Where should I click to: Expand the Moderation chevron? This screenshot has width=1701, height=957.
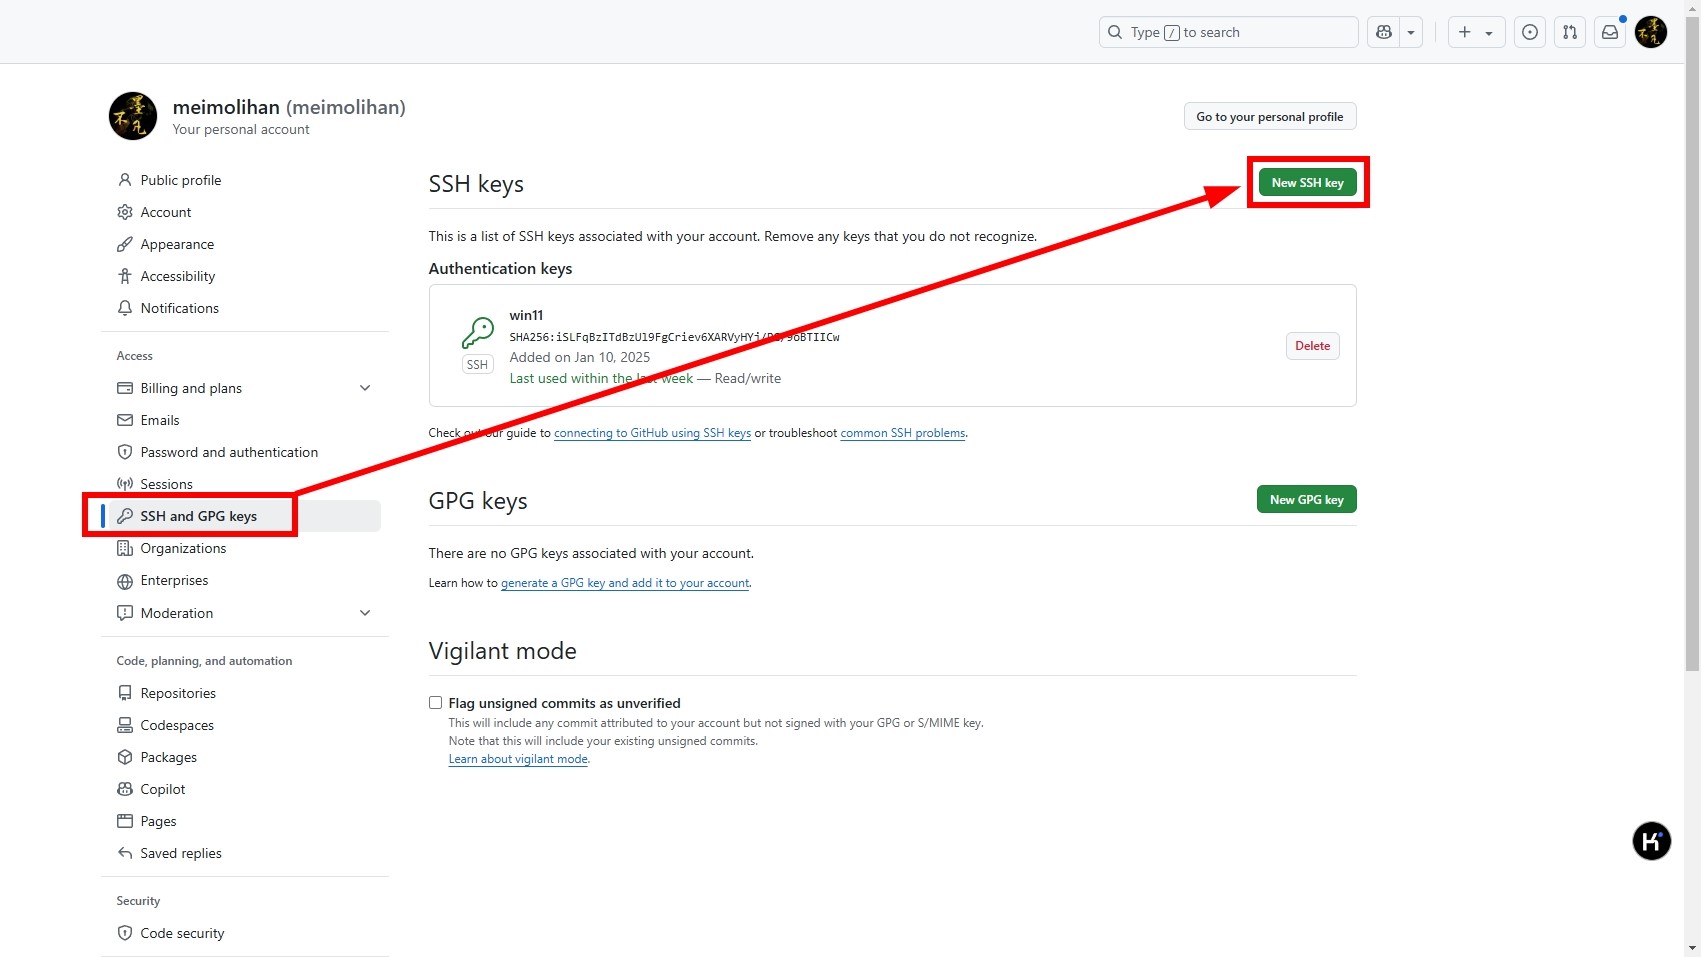click(365, 613)
